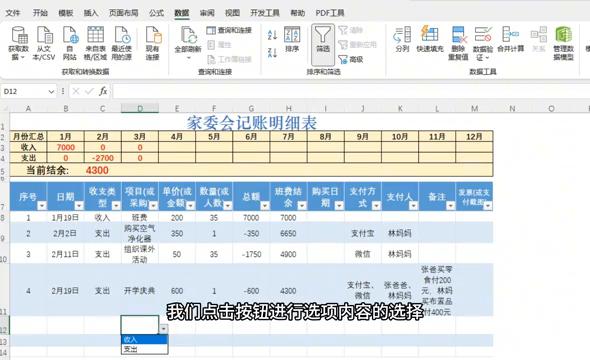Switch to the 开发工具 tab
The image size is (590, 360).
coord(265,13)
